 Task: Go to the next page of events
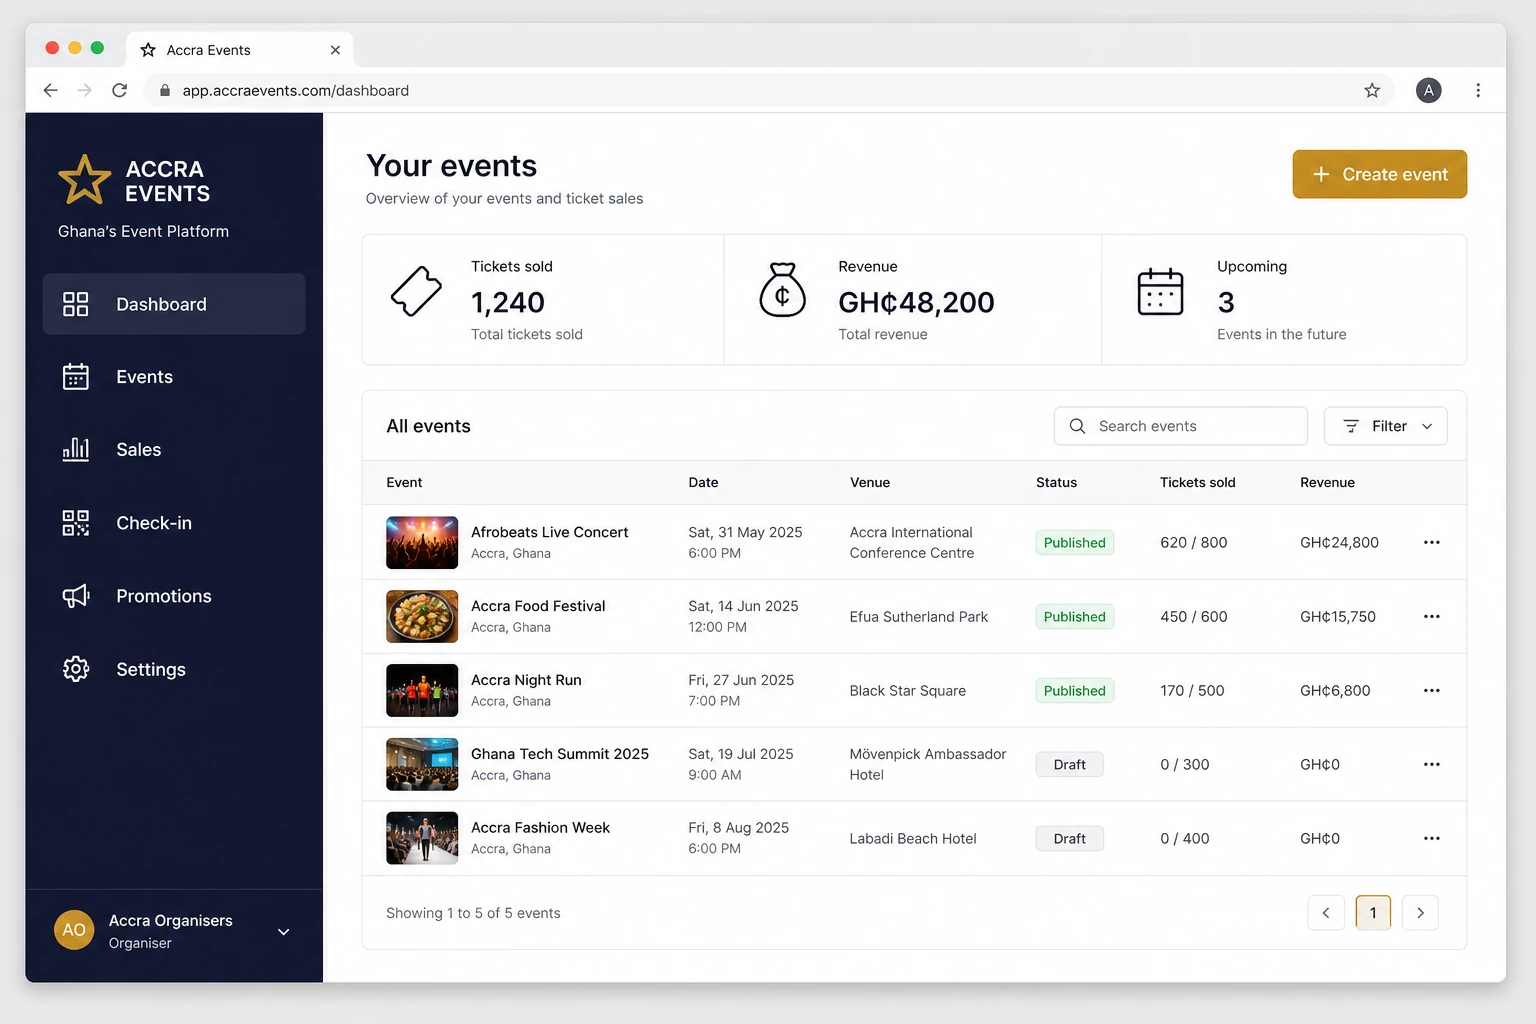pos(1420,912)
